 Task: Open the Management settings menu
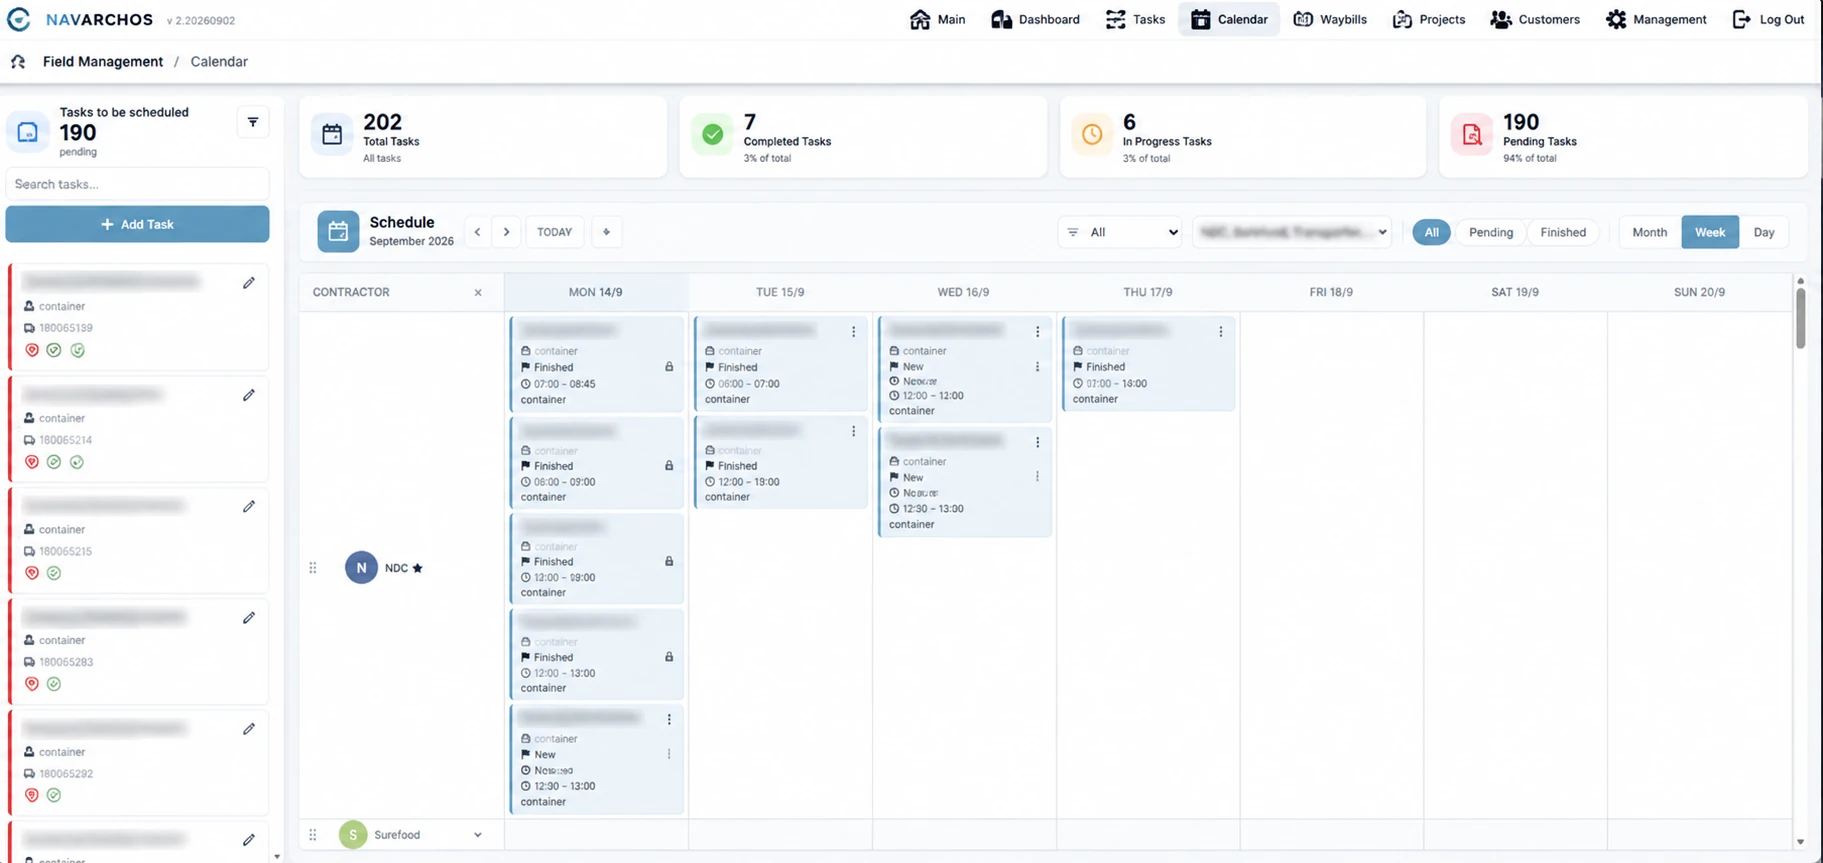click(x=1656, y=19)
